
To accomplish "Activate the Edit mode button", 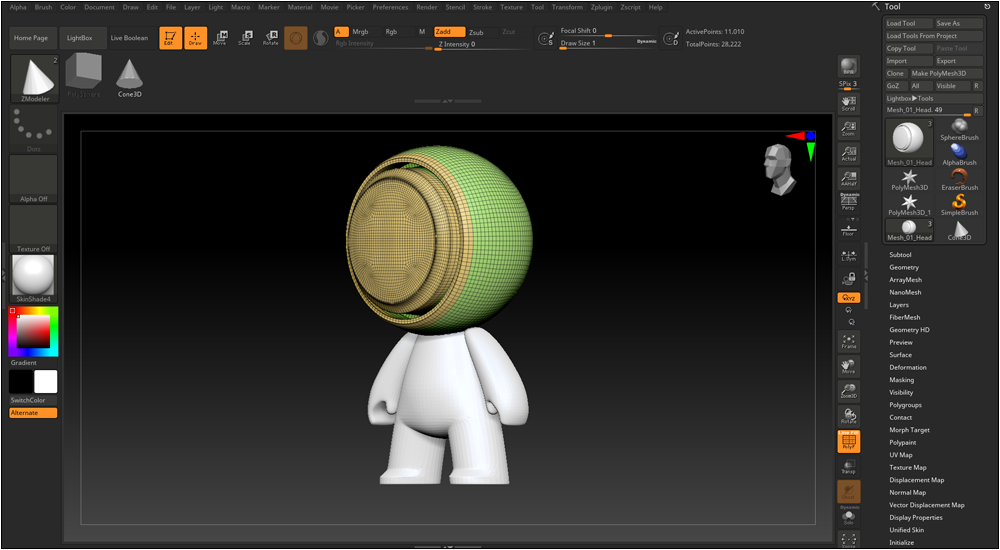I will (169, 38).
